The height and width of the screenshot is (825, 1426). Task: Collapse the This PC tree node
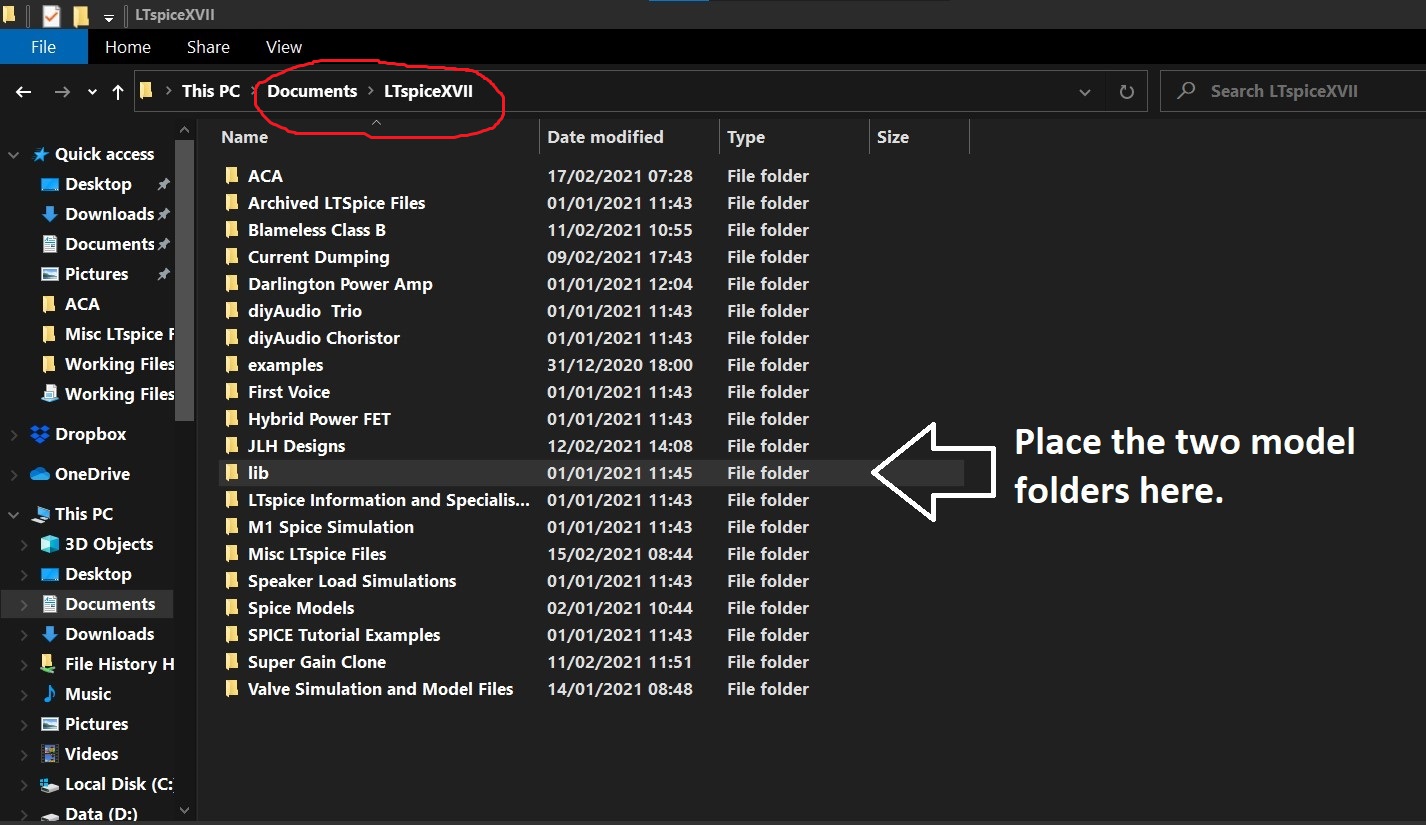[x=14, y=515]
